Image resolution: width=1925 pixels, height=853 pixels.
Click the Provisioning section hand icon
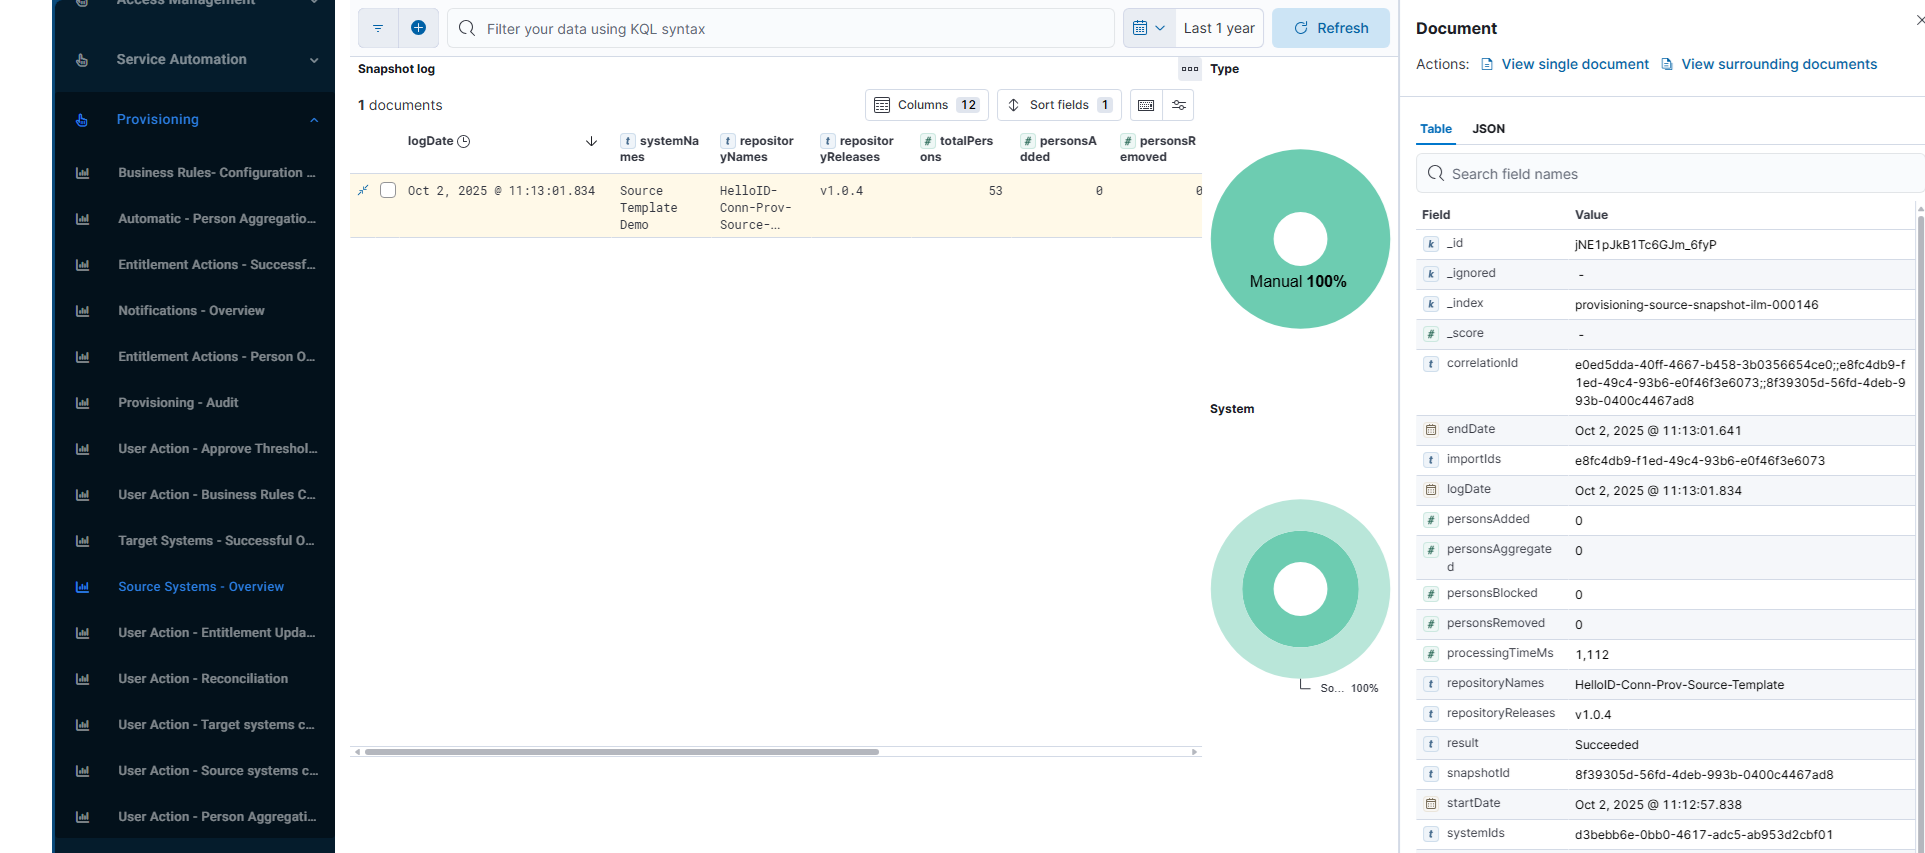click(x=82, y=120)
